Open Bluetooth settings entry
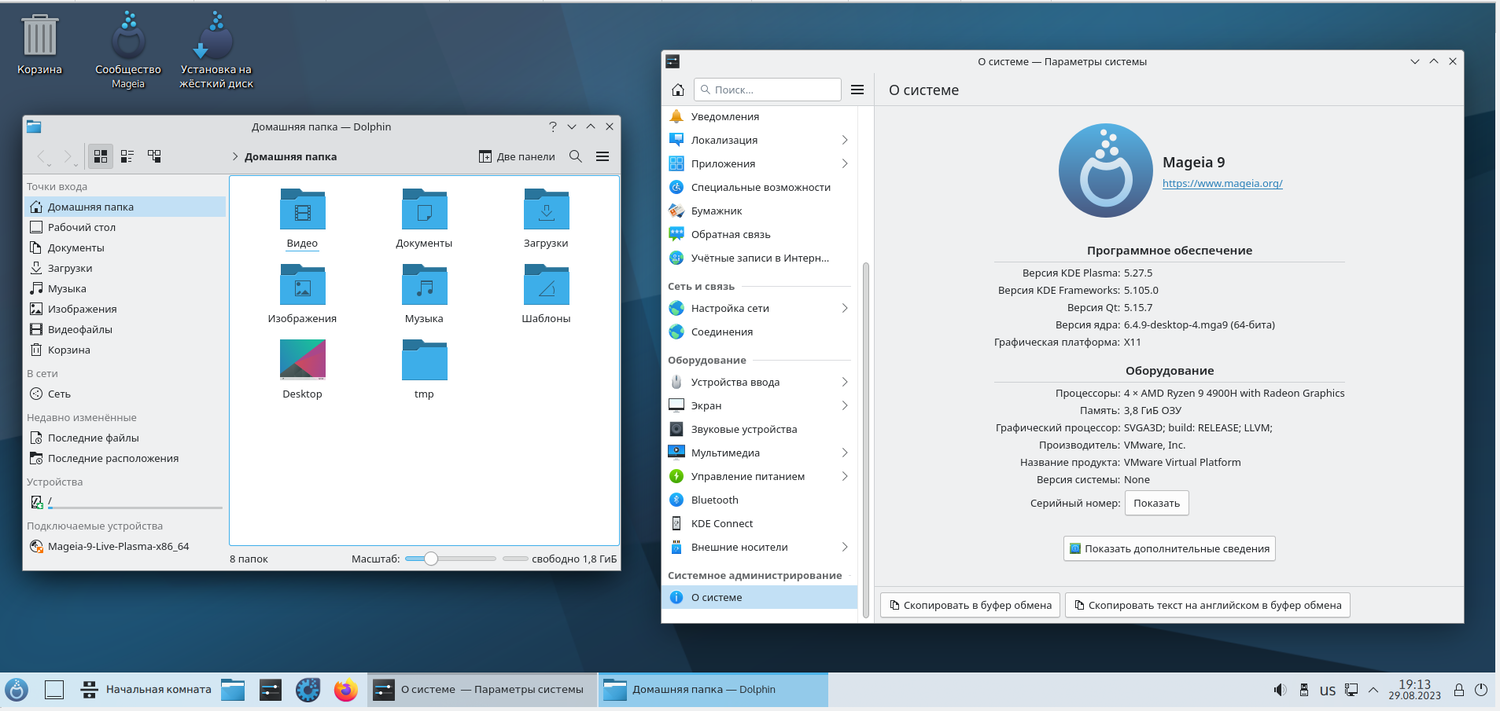The height and width of the screenshot is (711, 1500). coord(759,500)
